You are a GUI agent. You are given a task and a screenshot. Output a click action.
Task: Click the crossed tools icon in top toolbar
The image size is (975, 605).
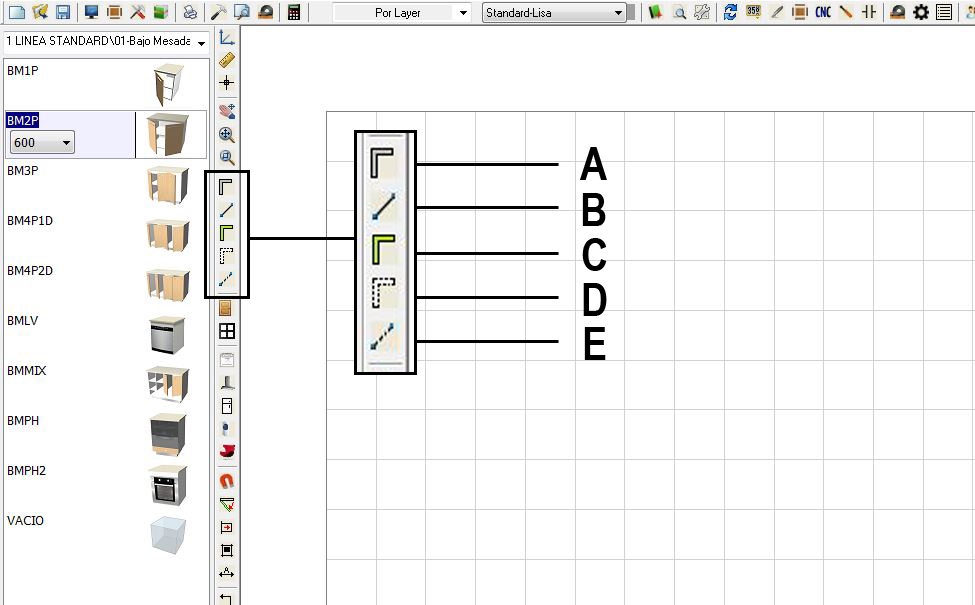click(137, 12)
